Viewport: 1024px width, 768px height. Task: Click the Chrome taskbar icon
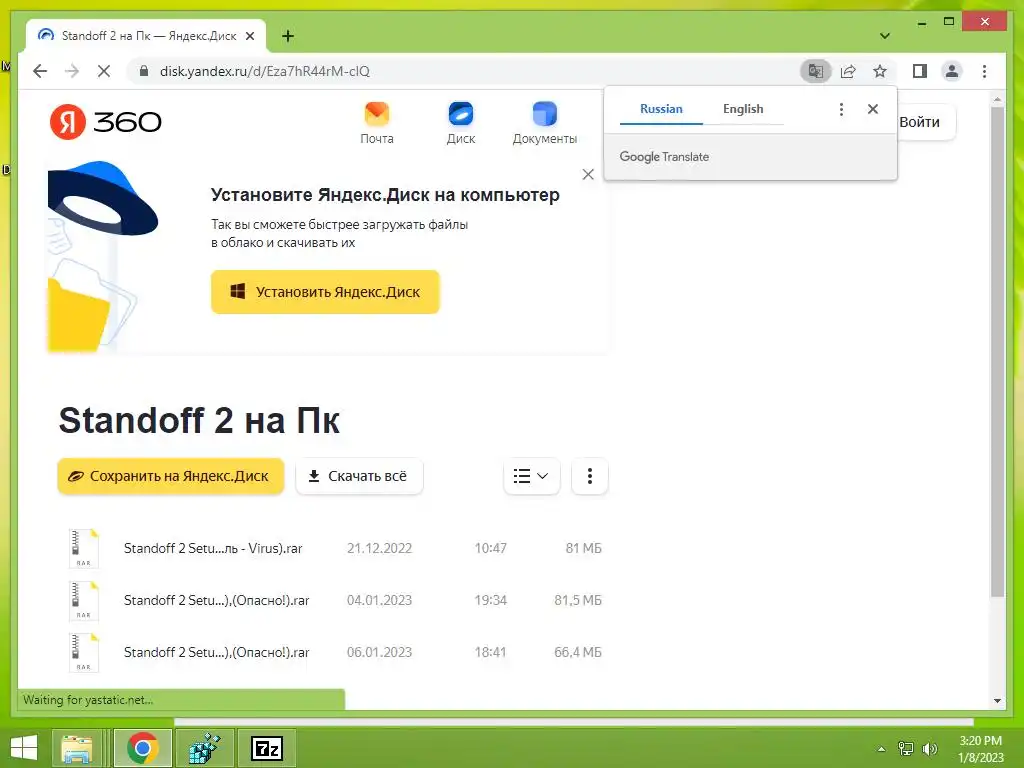click(142, 748)
